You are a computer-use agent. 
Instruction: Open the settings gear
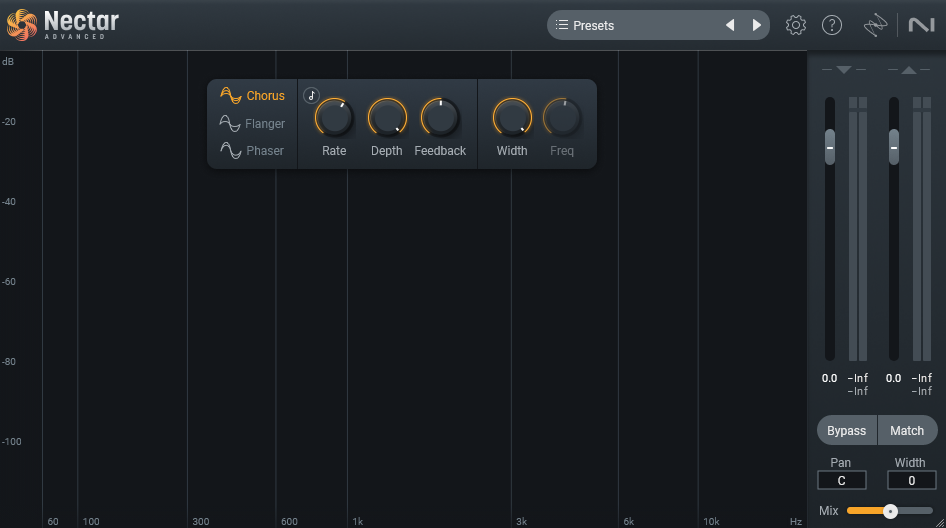pos(796,25)
